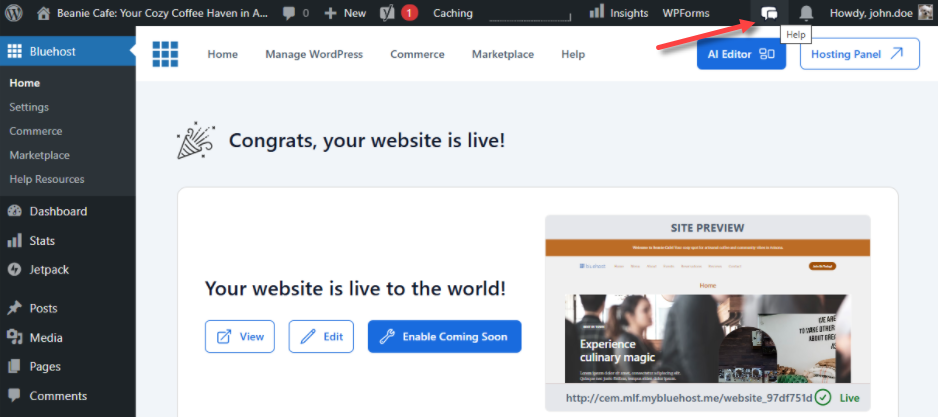Open the Caching admin bar menu

pos(453,13)
